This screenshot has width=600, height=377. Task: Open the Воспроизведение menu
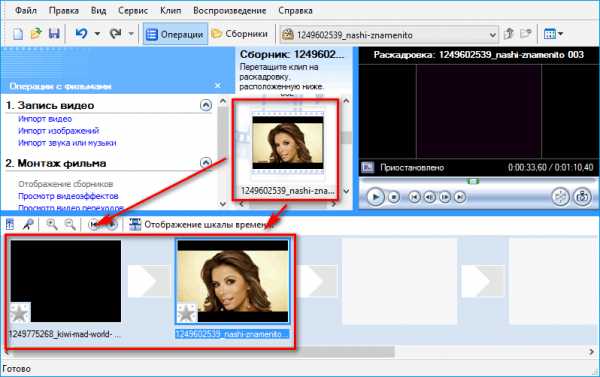(x=230, y=10)
